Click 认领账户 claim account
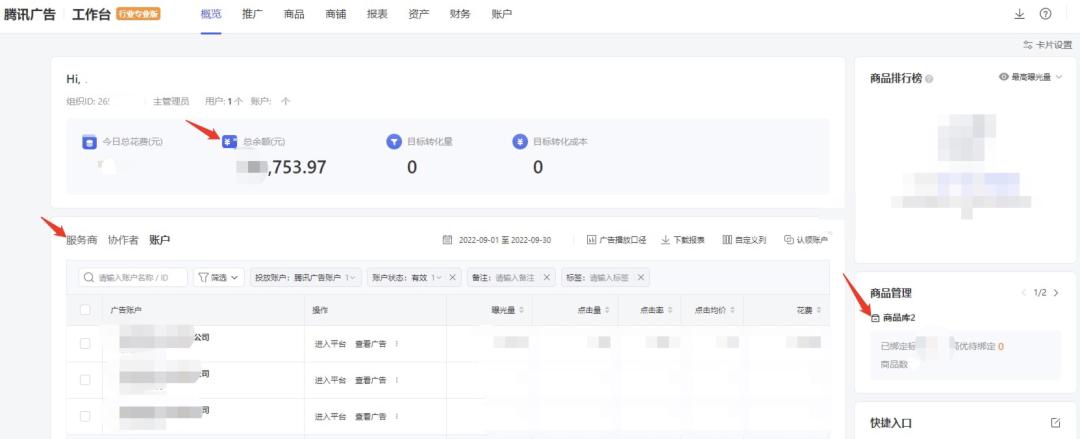This screenshot has width=1080, height=439. click(805, 240)
